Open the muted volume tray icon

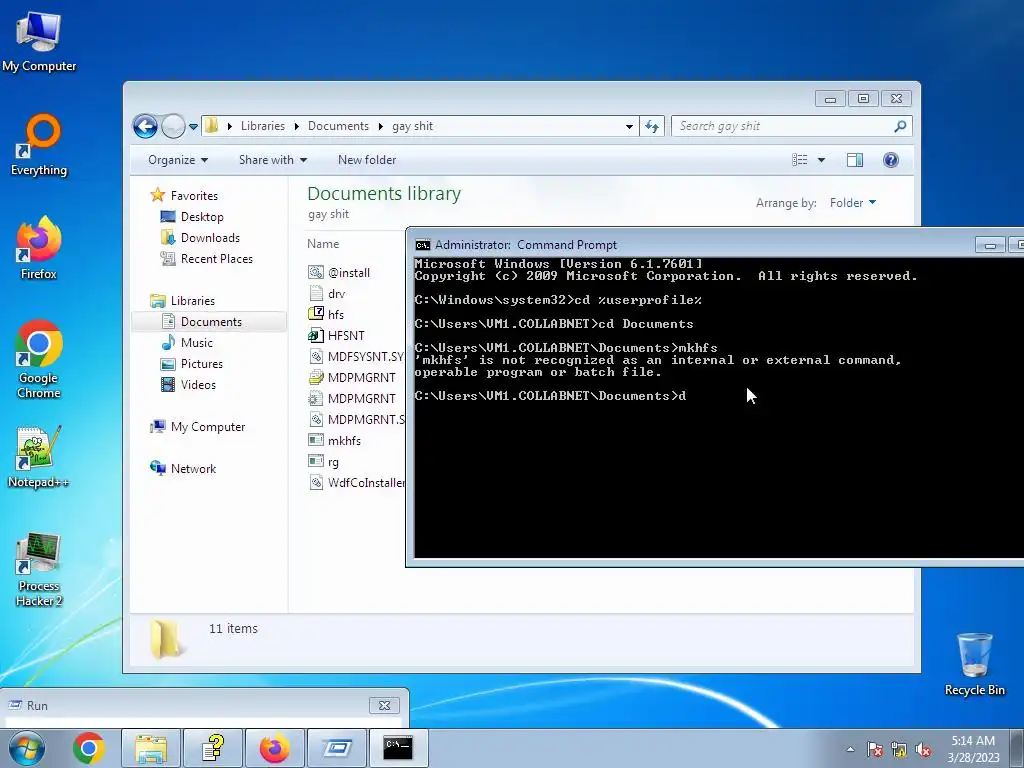(923, 749)
